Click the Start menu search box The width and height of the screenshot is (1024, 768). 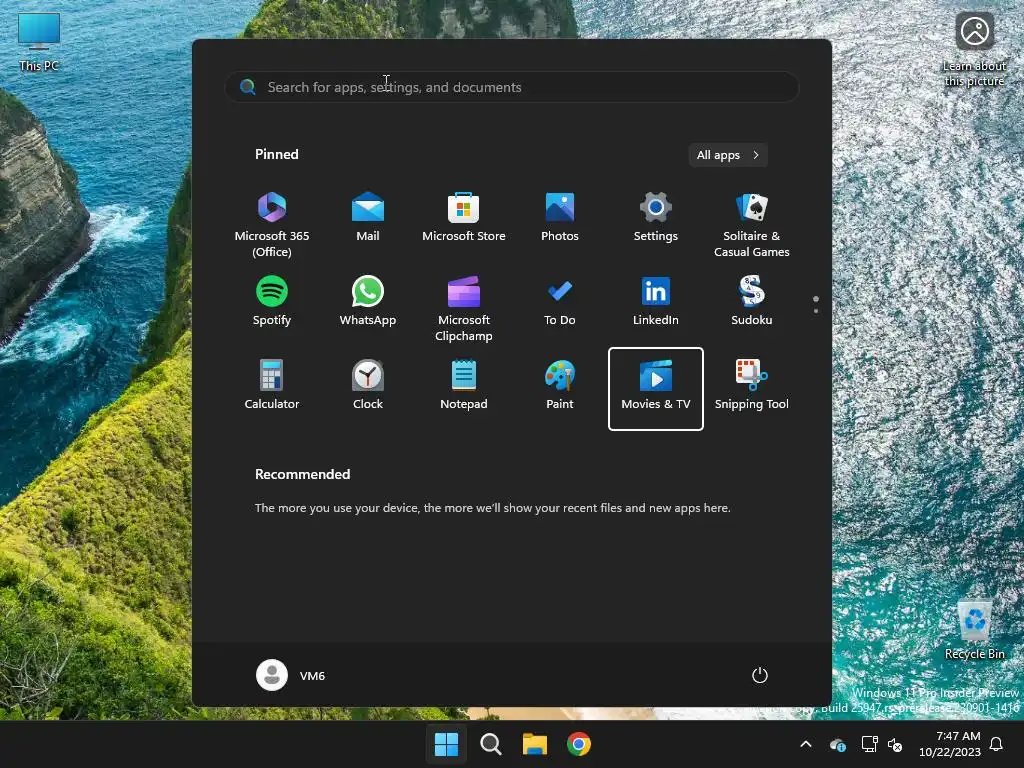click(x=512, y=87)
